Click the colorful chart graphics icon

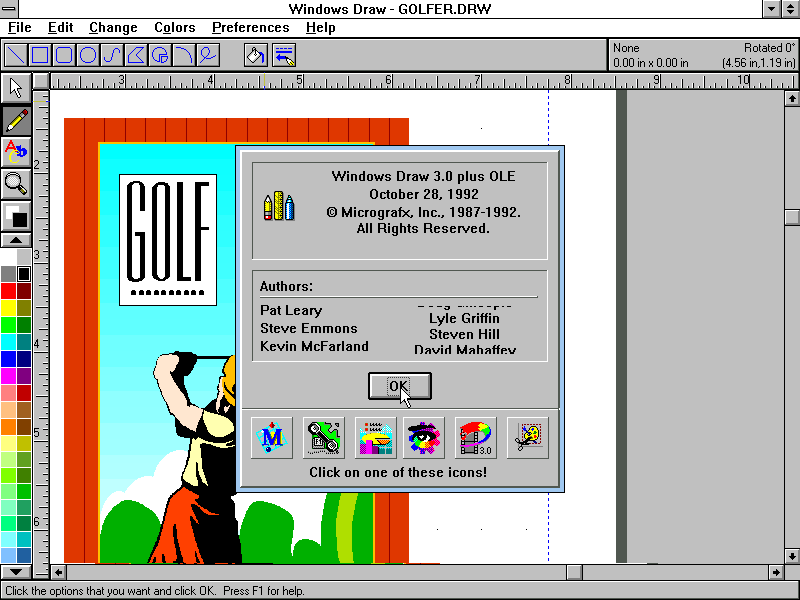click(x=376, y=438)
